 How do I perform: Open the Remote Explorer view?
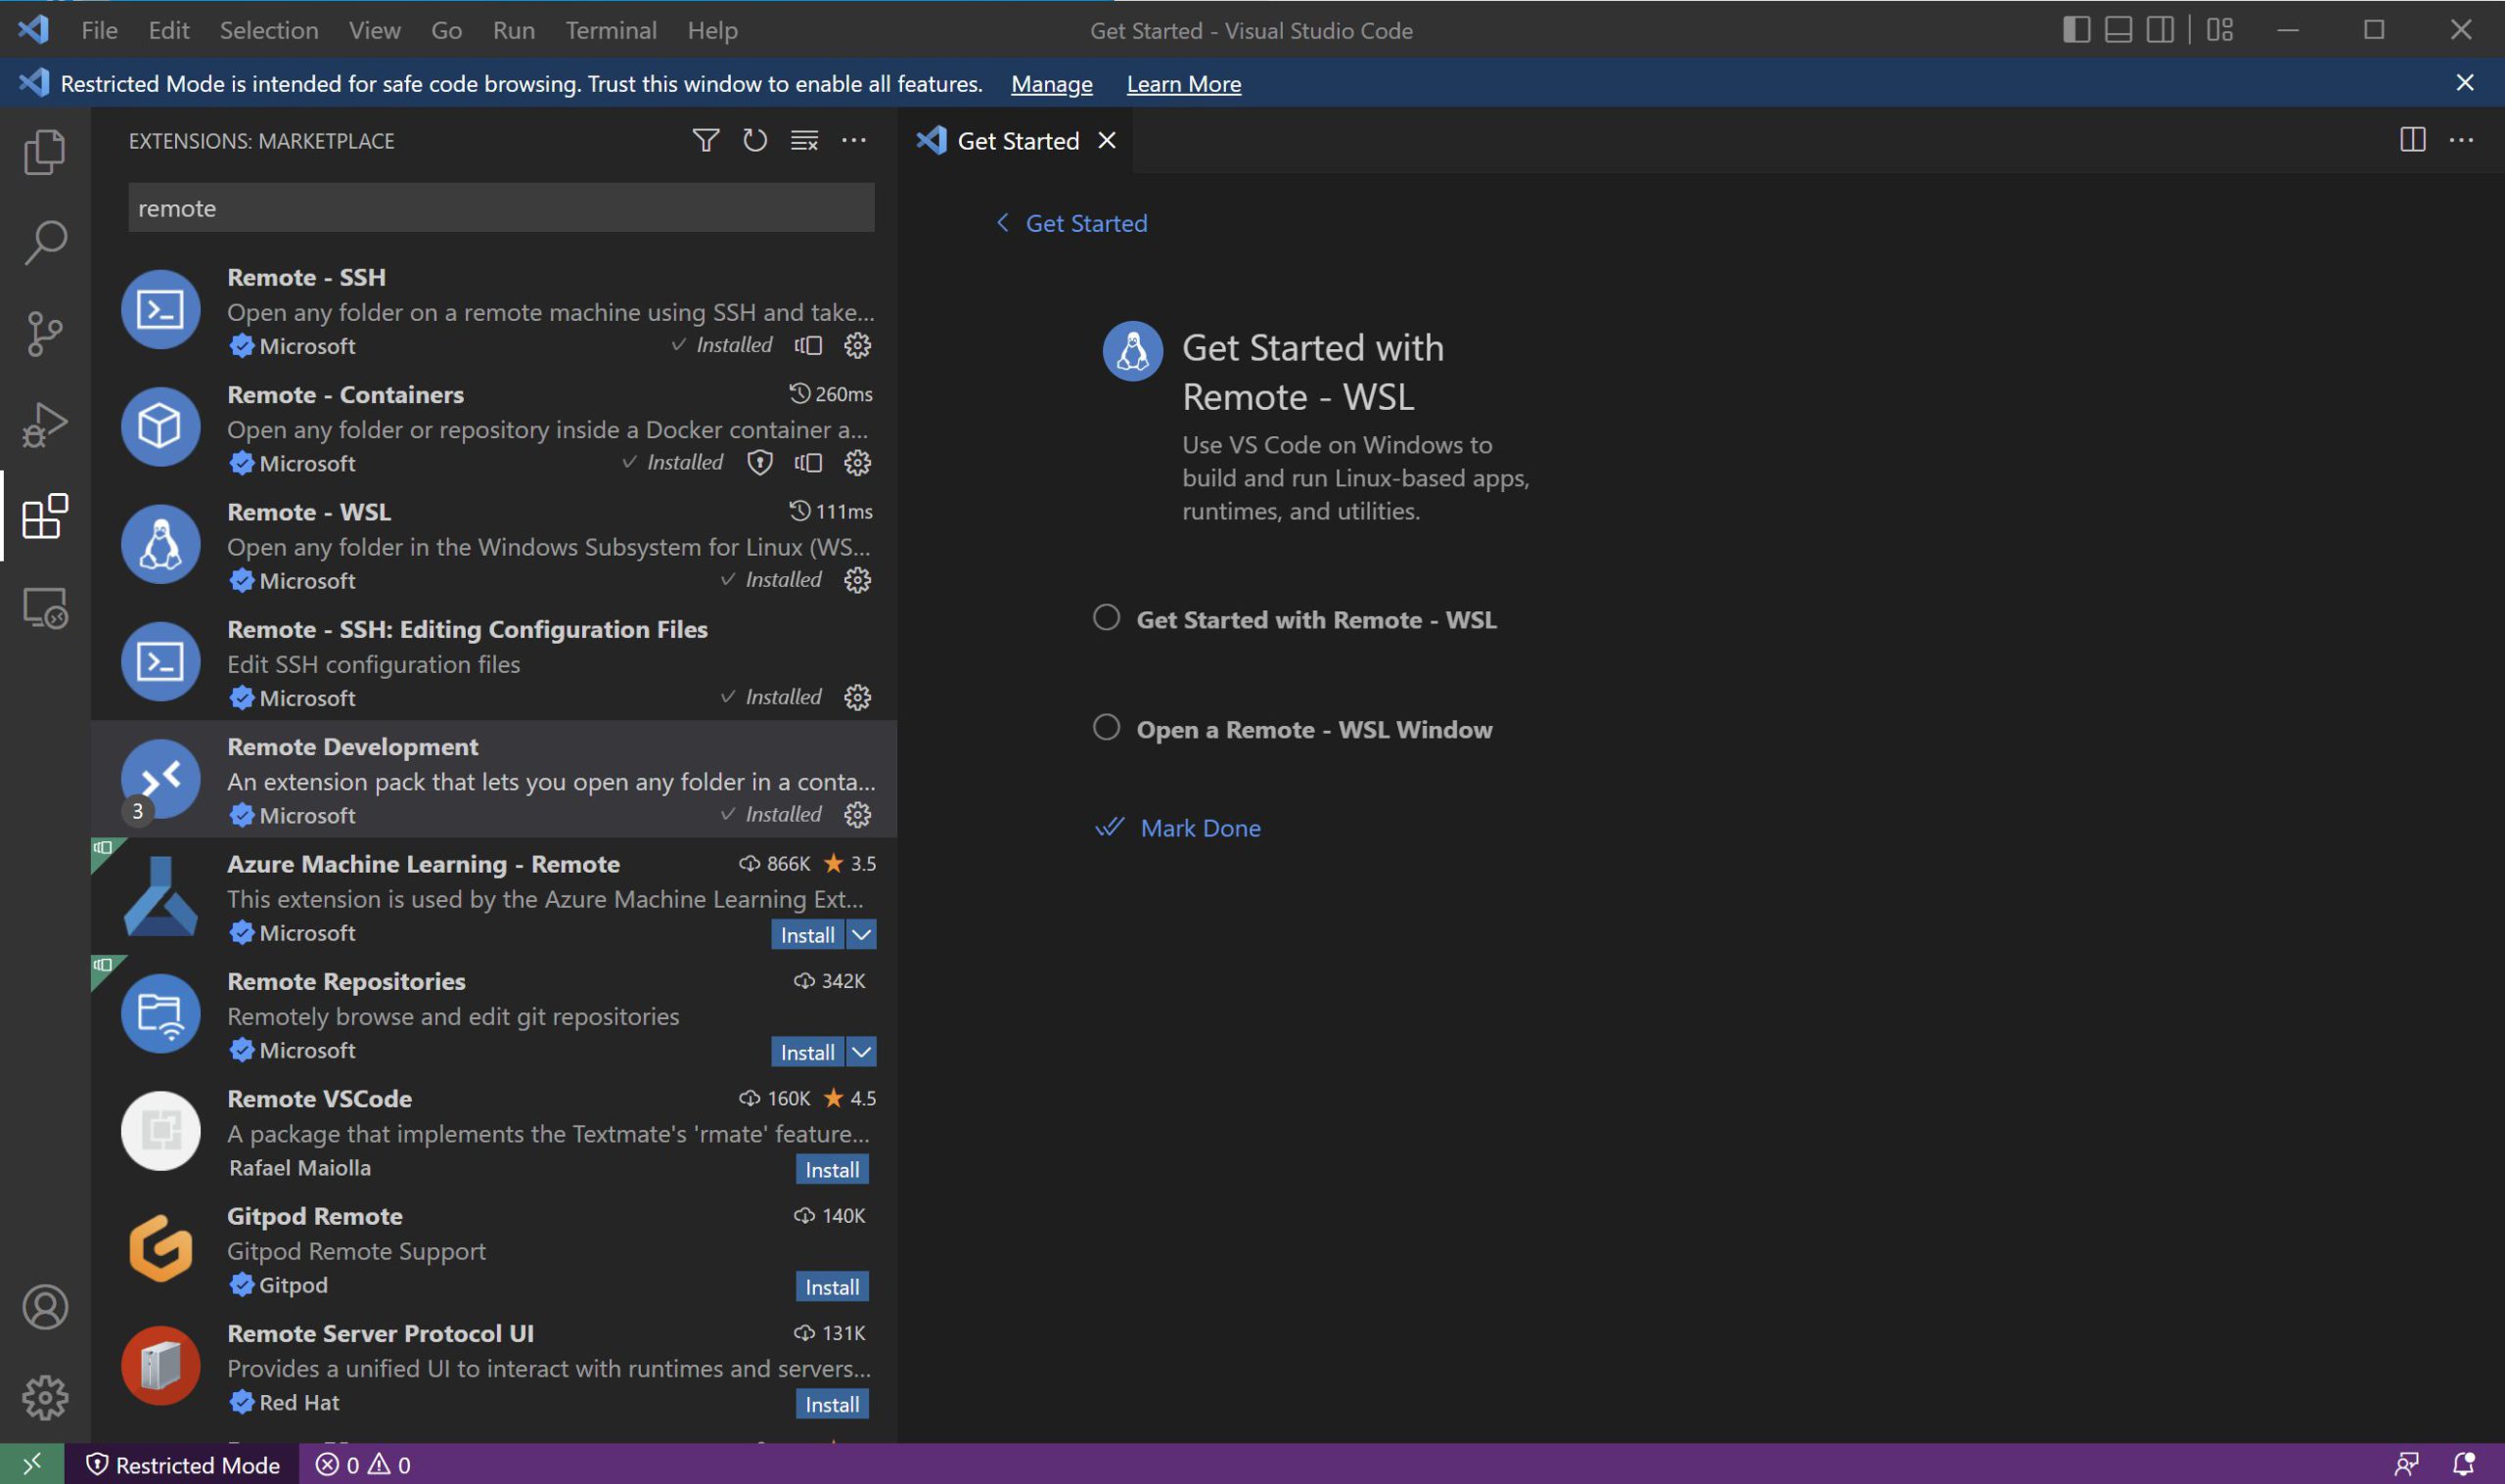point(44,607)
